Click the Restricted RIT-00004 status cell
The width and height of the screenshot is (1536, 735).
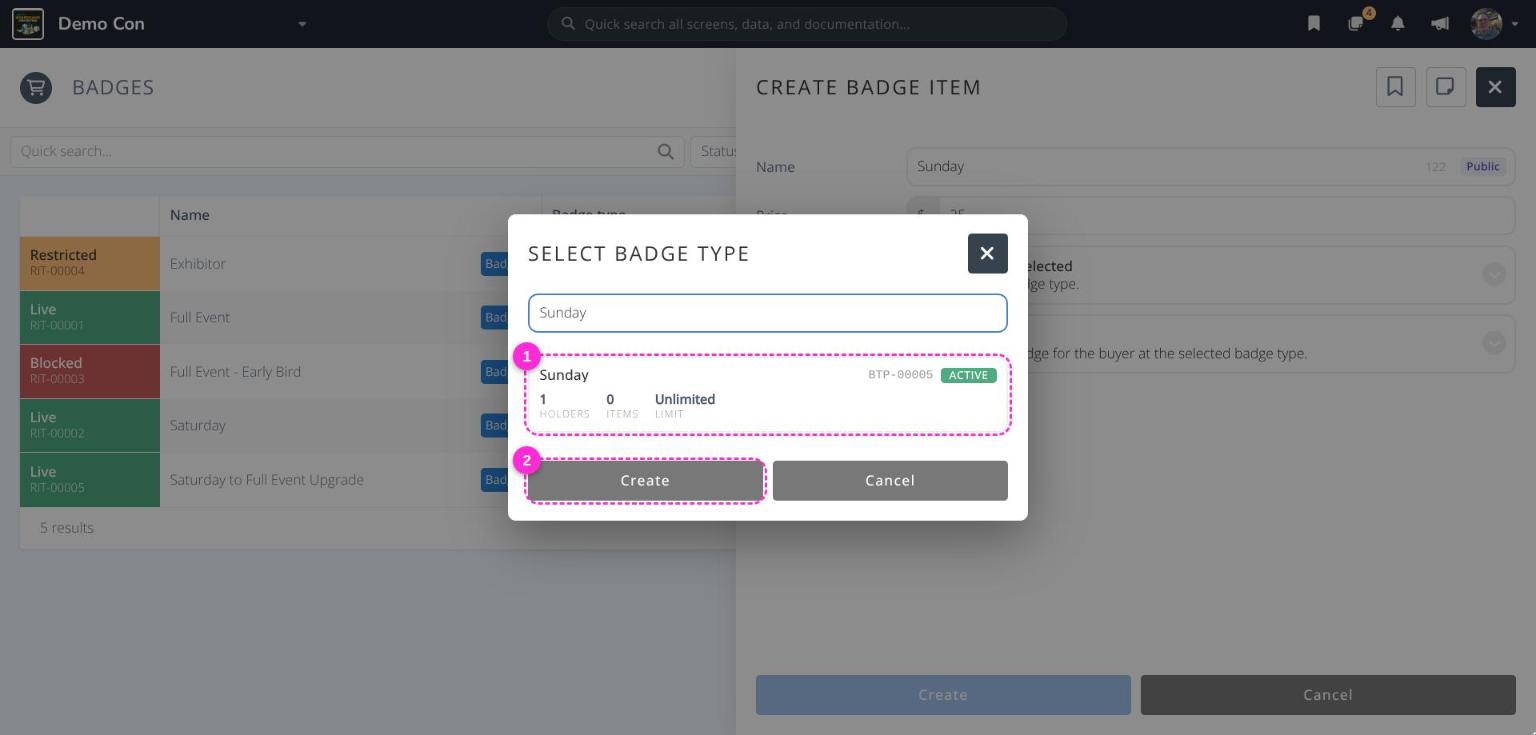(90, 264)
